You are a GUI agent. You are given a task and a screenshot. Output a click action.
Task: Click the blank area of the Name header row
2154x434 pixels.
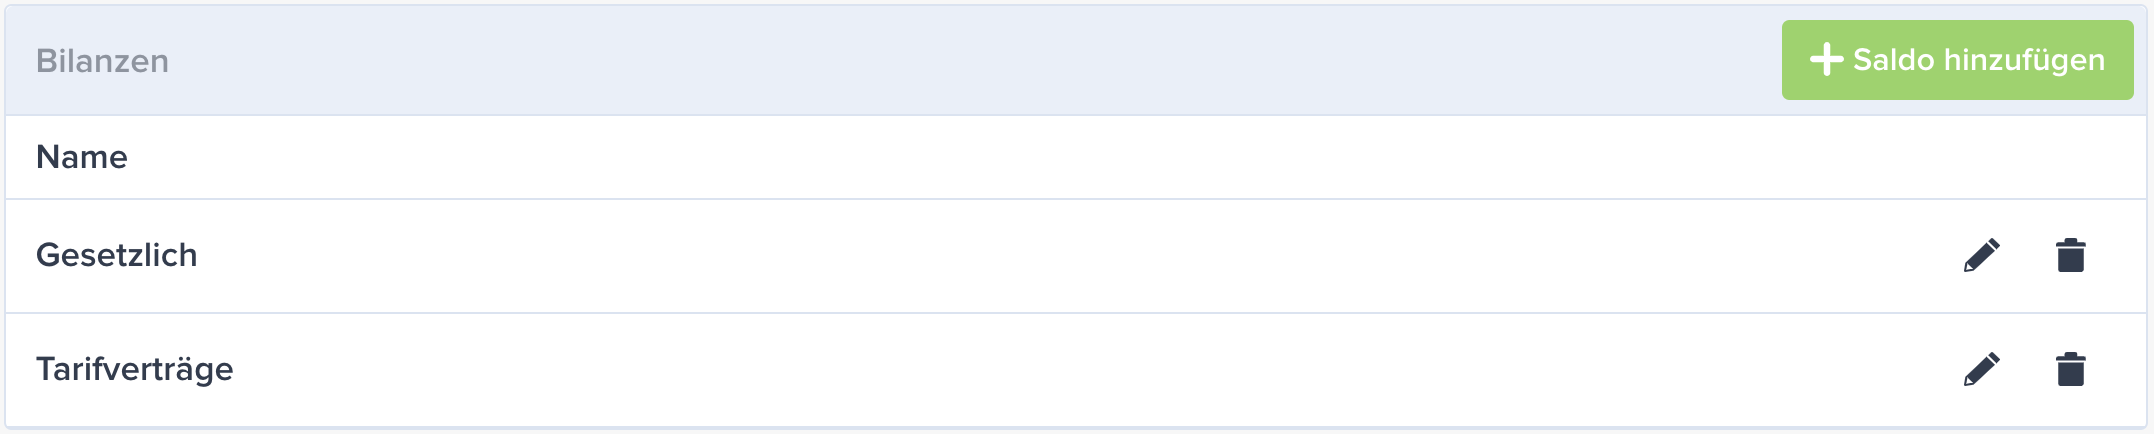1100,157
